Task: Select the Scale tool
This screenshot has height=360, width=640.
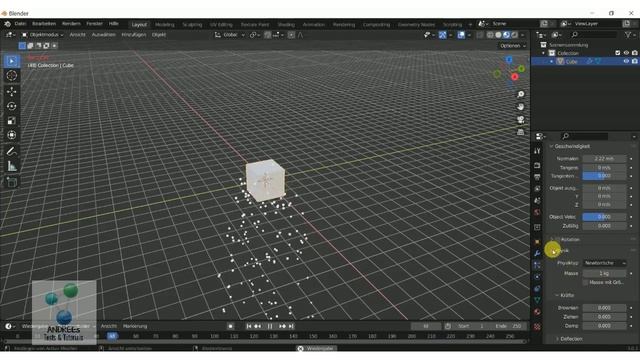Action: [x=11, y=121]
